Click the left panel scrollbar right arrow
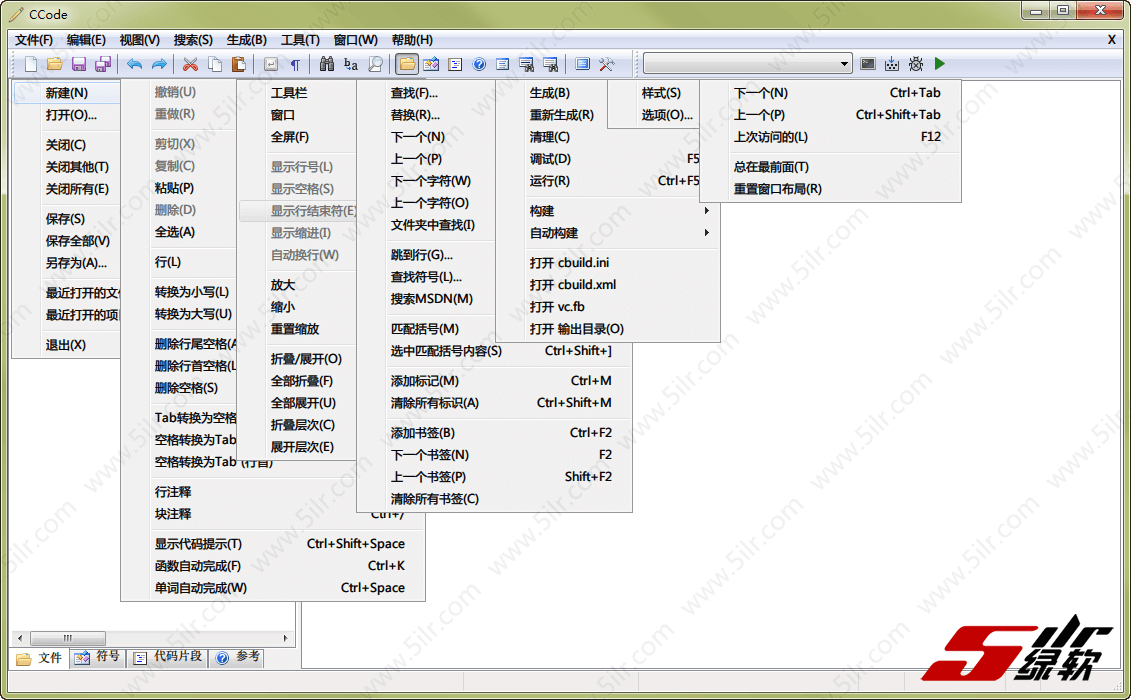 coord(288,638)
